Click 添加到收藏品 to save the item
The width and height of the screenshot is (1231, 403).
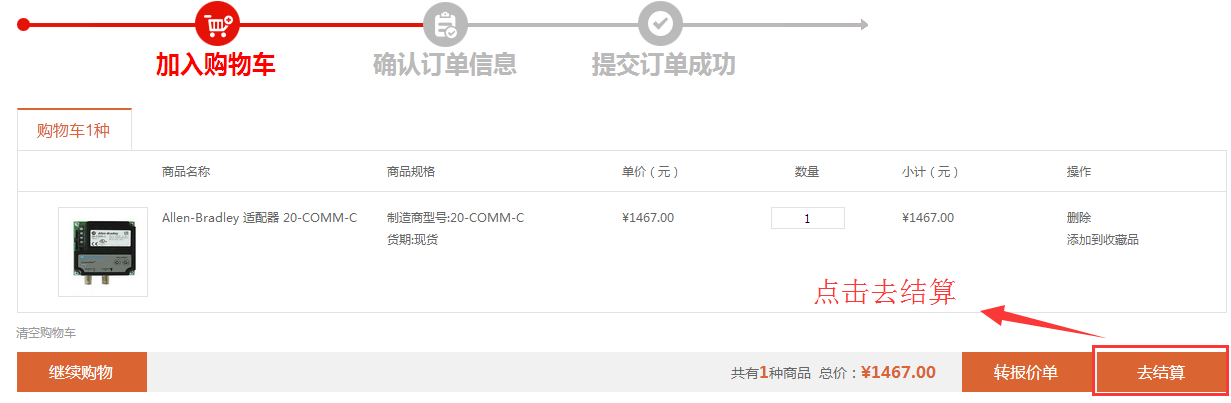(1102, 240)
